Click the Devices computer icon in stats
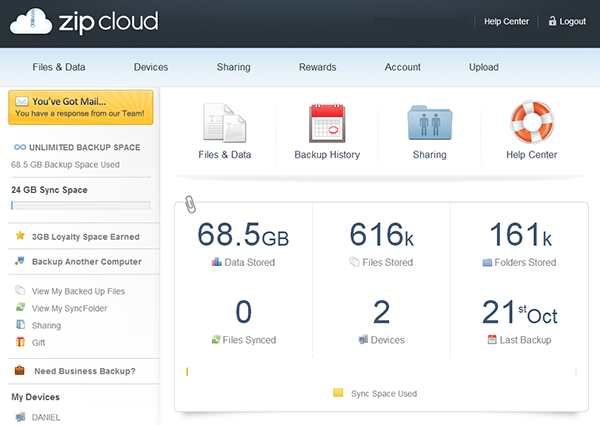Viewport: 600px width, 425px height. pos(363,339)
